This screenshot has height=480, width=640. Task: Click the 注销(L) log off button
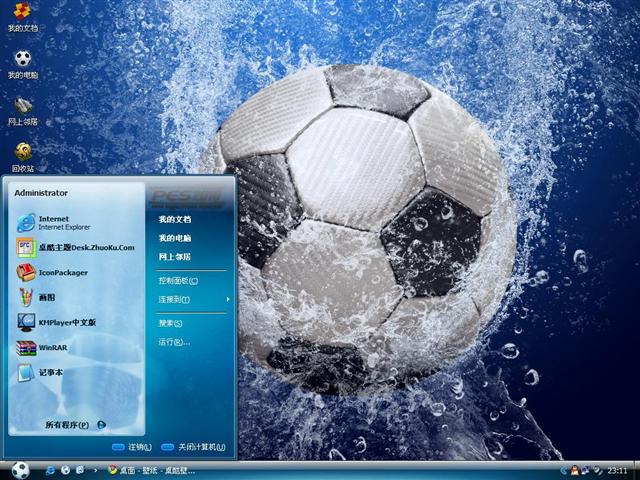(132, 447)
